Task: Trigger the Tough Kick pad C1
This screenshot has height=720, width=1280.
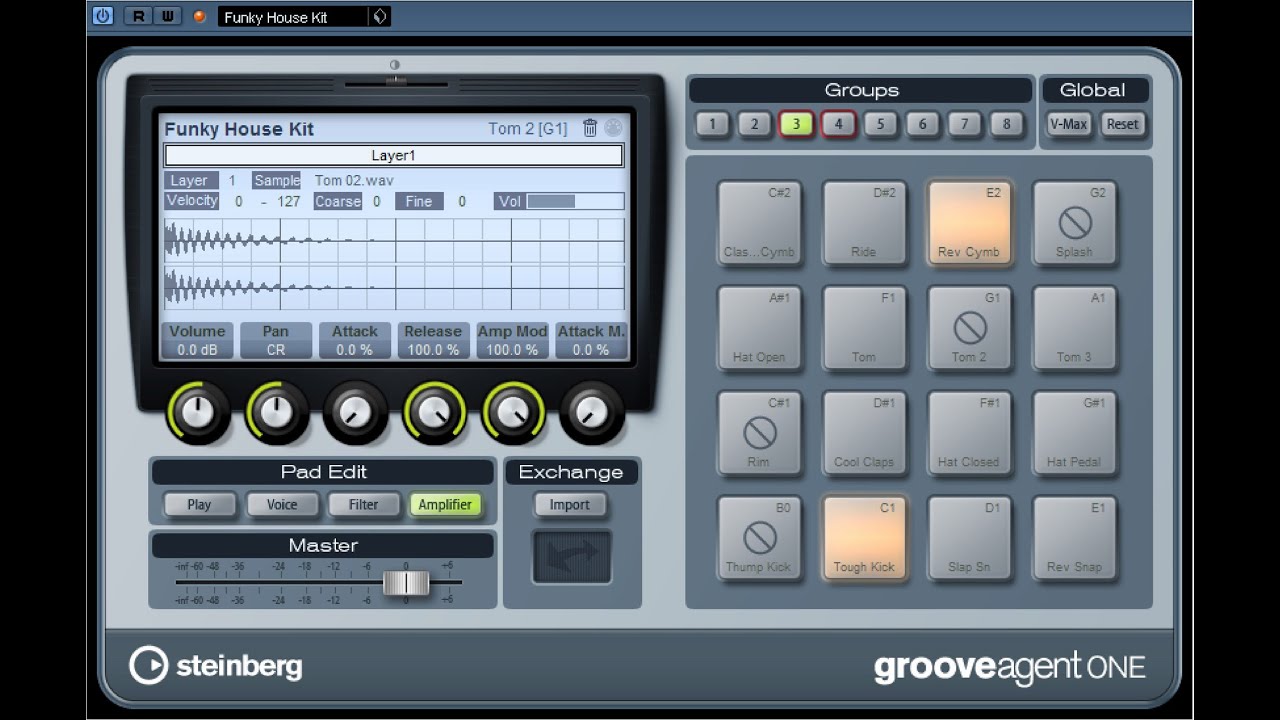Action: (x=864, y=537)
